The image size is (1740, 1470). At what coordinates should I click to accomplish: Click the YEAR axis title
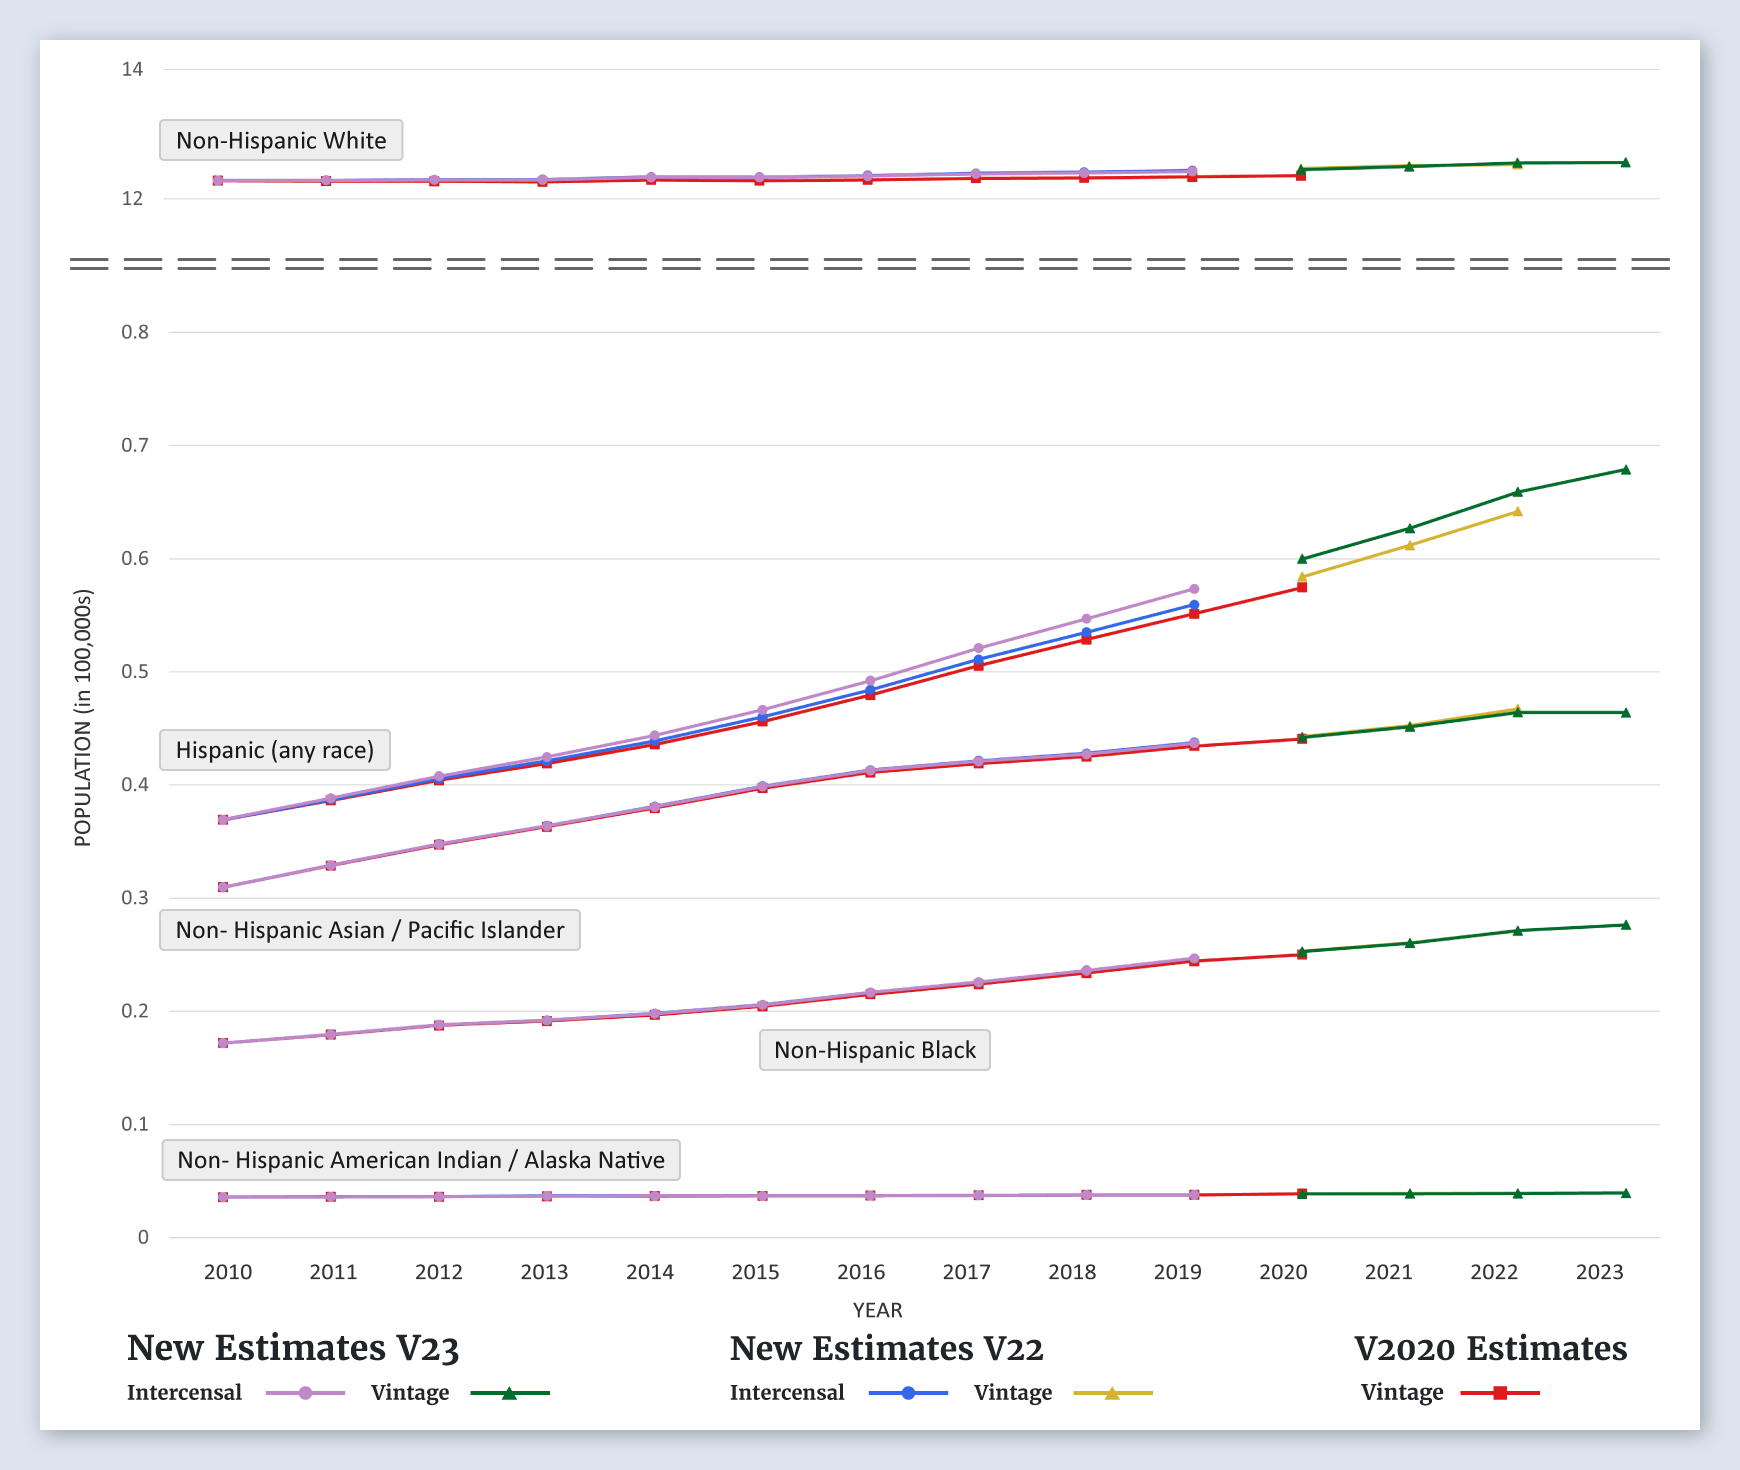pos(877,1310)
